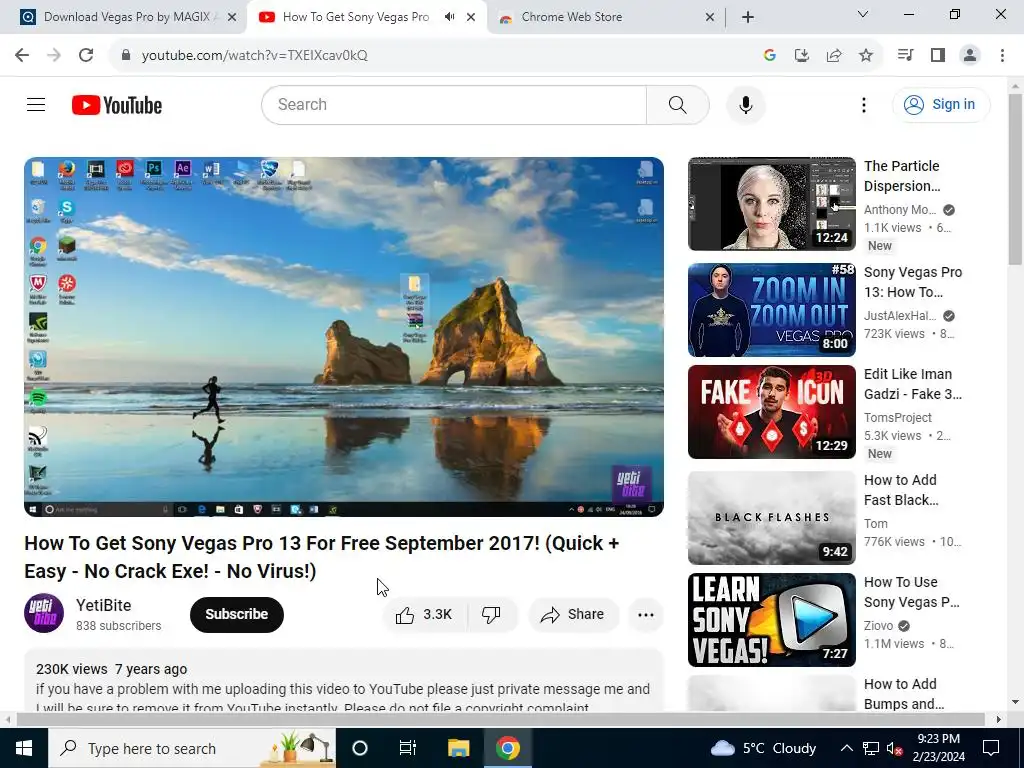Click the browser forward arrow
The image size is (1024, 768).
pos(54,55)
